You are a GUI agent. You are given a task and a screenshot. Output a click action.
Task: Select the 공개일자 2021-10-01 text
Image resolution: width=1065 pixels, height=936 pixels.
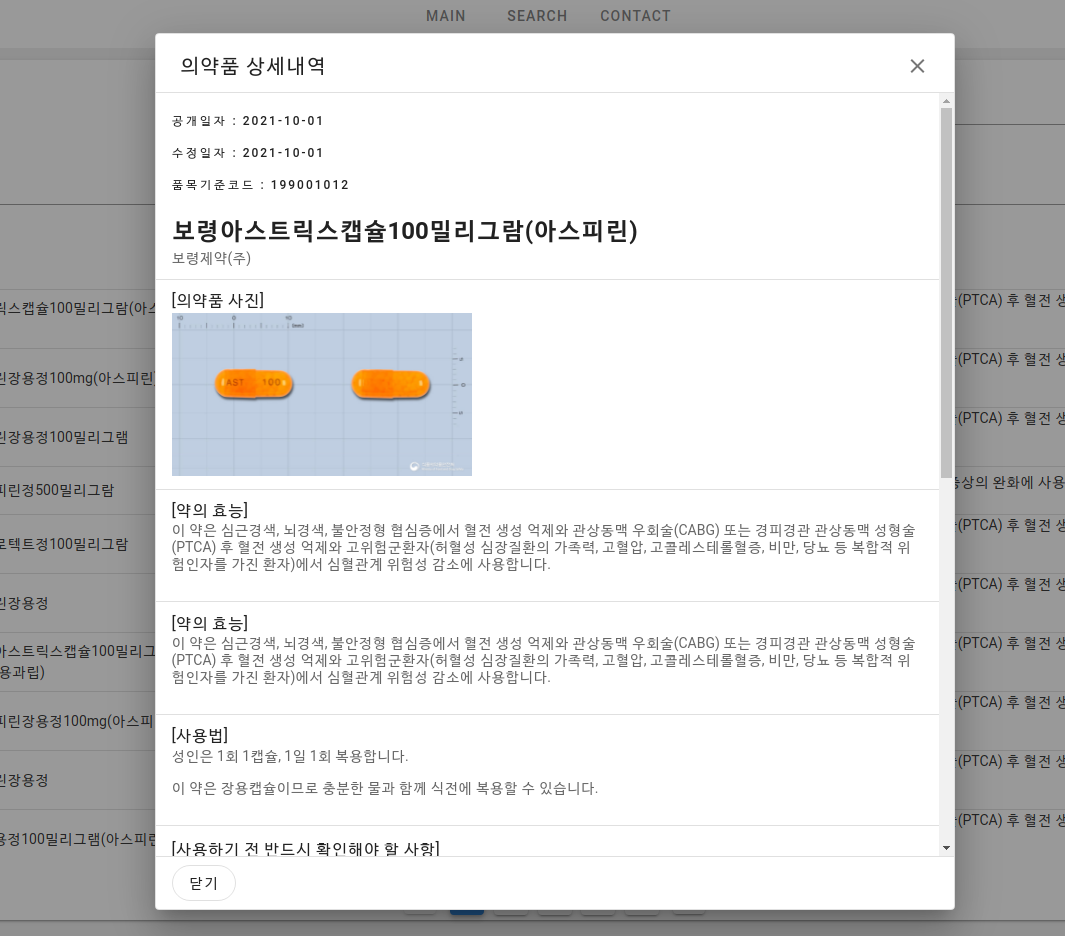click(248, 121)
